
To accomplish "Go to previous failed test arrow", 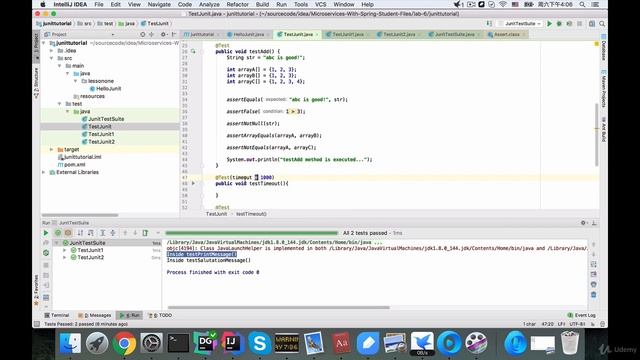I will point(125,233).
